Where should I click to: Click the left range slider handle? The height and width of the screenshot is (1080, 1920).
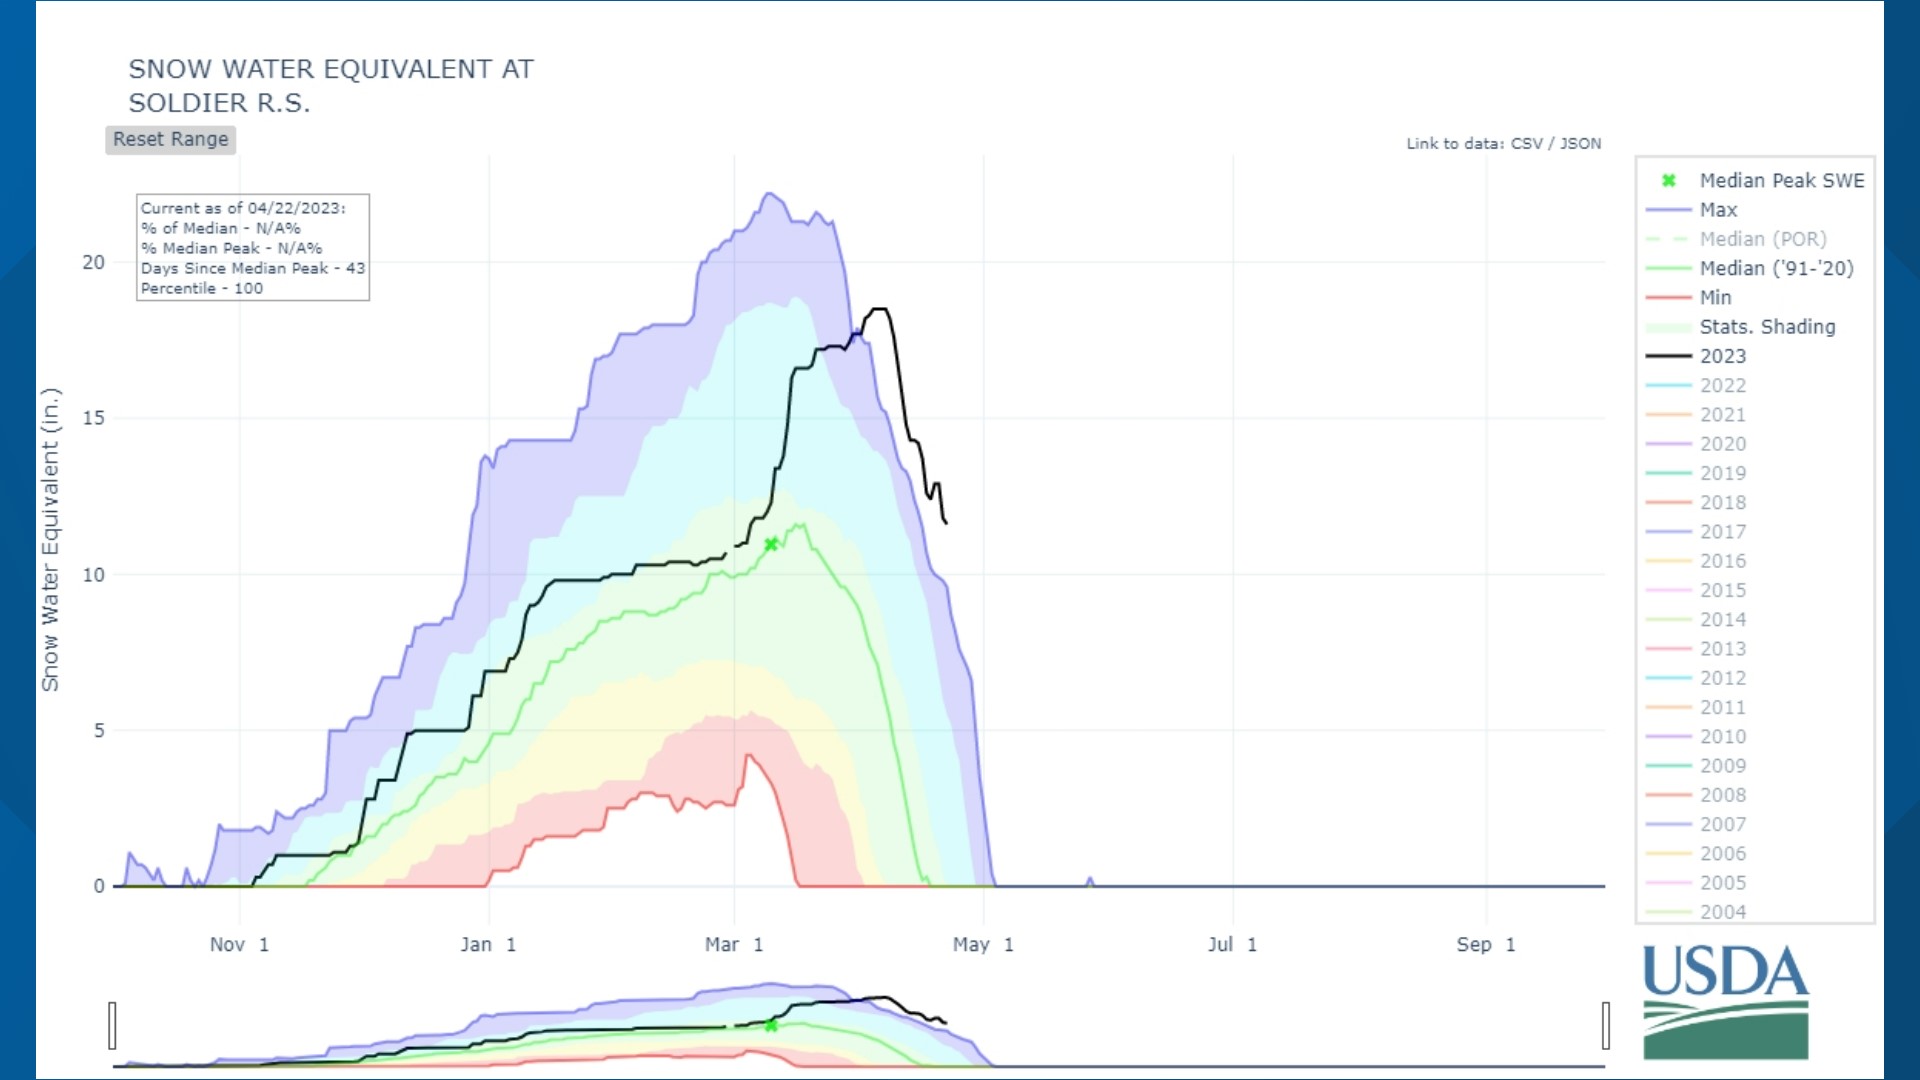[x=112, y=1026]
